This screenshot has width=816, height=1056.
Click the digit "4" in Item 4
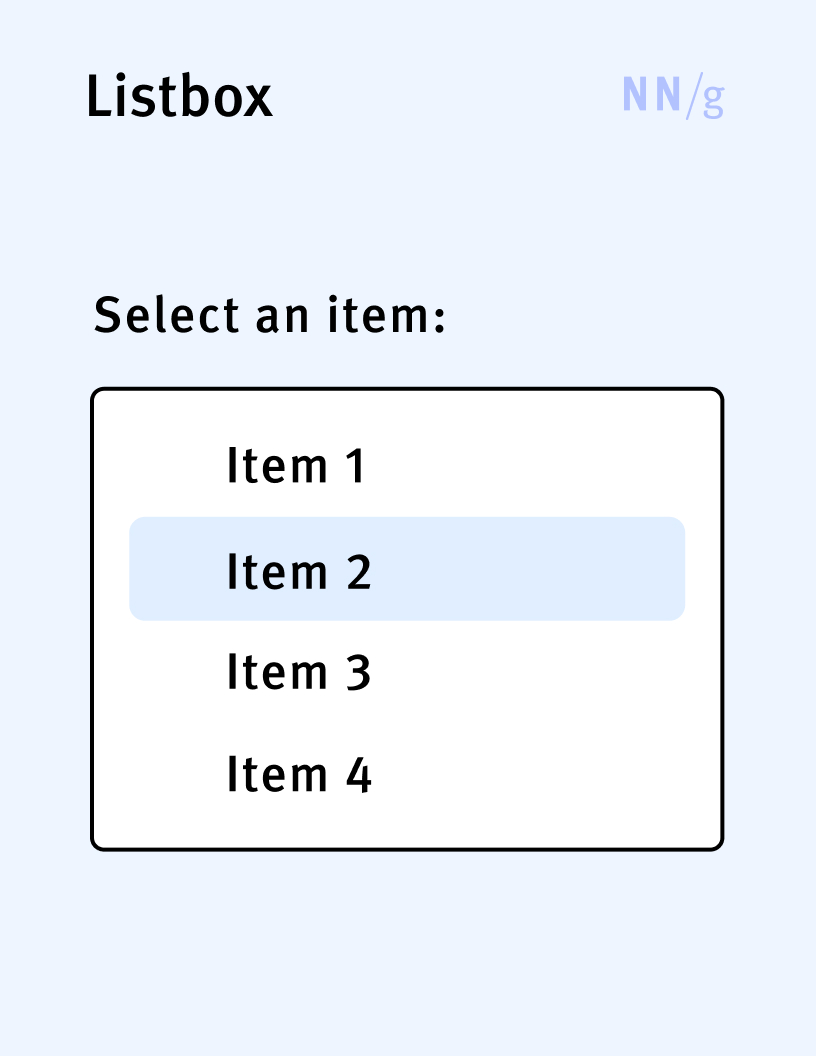[x=359, y=775]
